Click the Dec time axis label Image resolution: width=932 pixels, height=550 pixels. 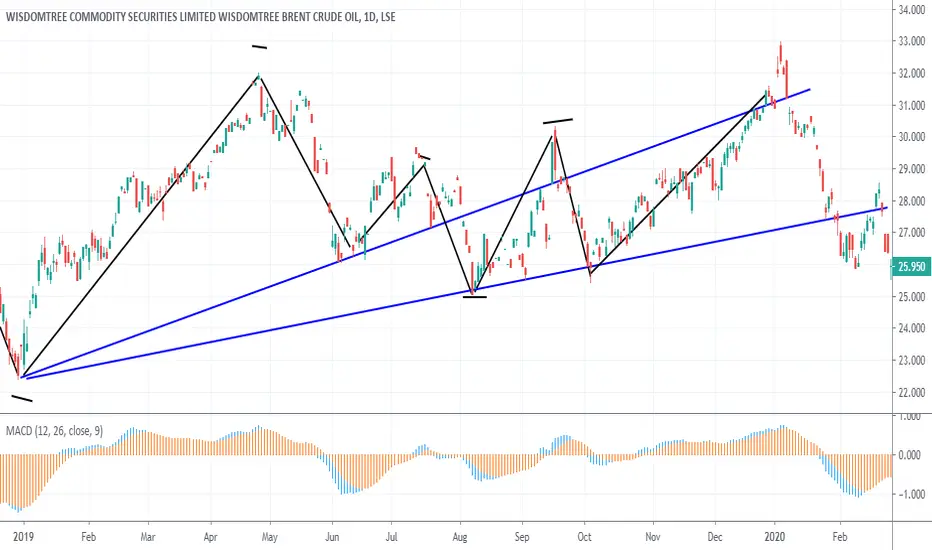pyautogui.click(x=715, y=537)
